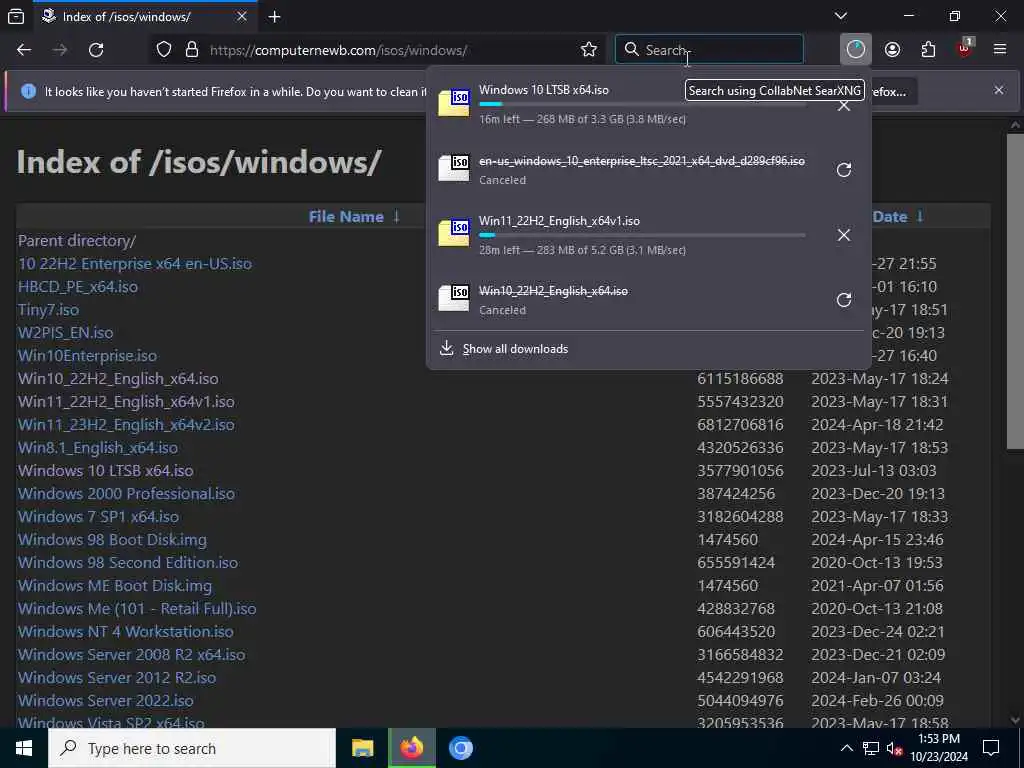Download the W2PIS_EN.iso file
The height and width of the screenshot is (768, 1024).
[x=65, y=332]
